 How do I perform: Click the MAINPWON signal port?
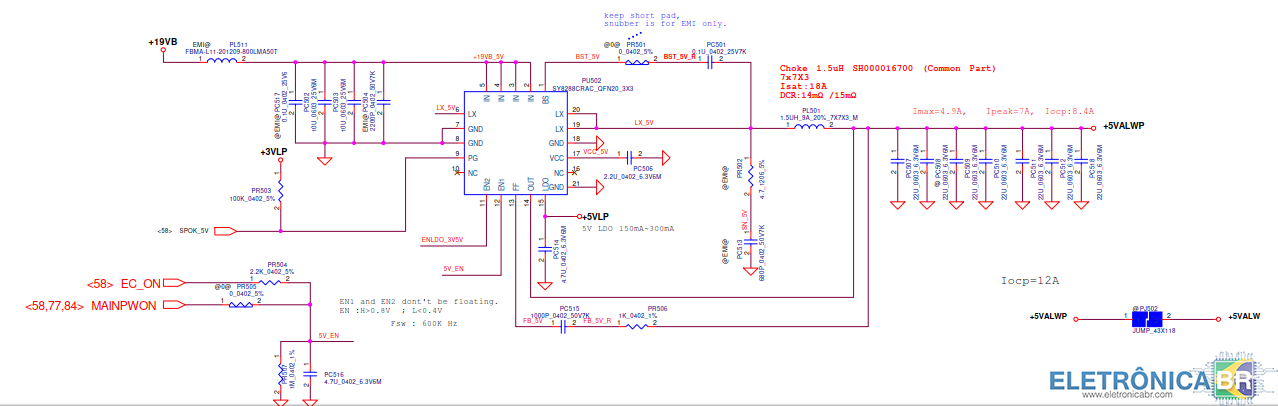pyautogui.click(x=173, y=305)
